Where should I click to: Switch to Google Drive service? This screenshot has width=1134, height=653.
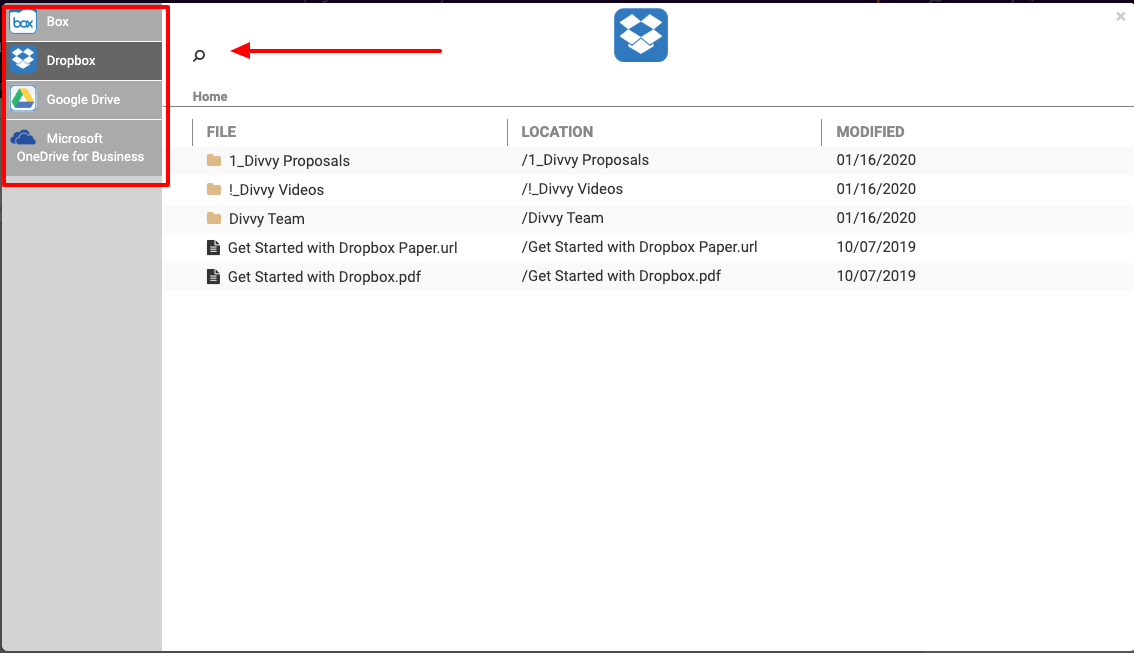click(84, 100)
